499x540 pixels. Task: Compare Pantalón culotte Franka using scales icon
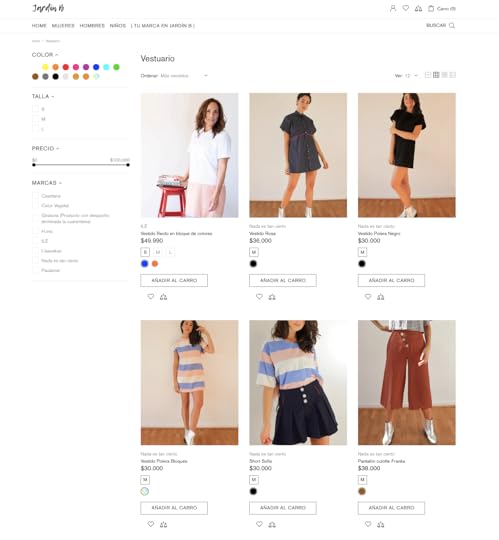(x=381, y=525)
